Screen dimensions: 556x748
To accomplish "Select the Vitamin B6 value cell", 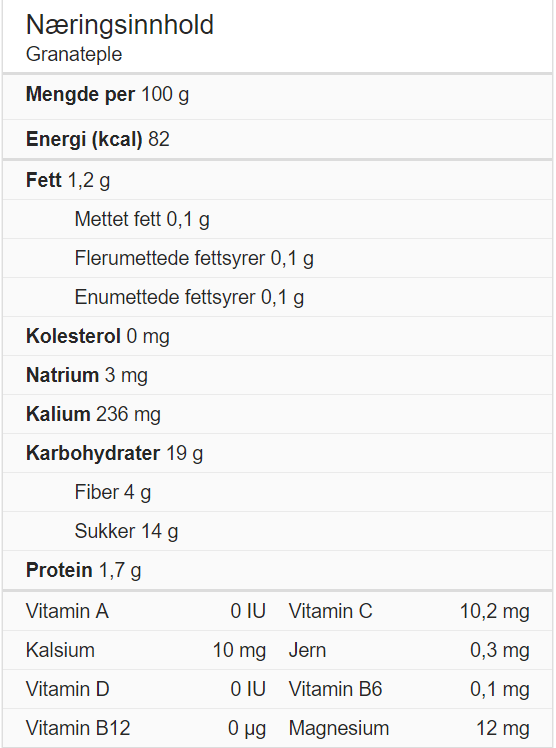I will (x=500, y=690).
